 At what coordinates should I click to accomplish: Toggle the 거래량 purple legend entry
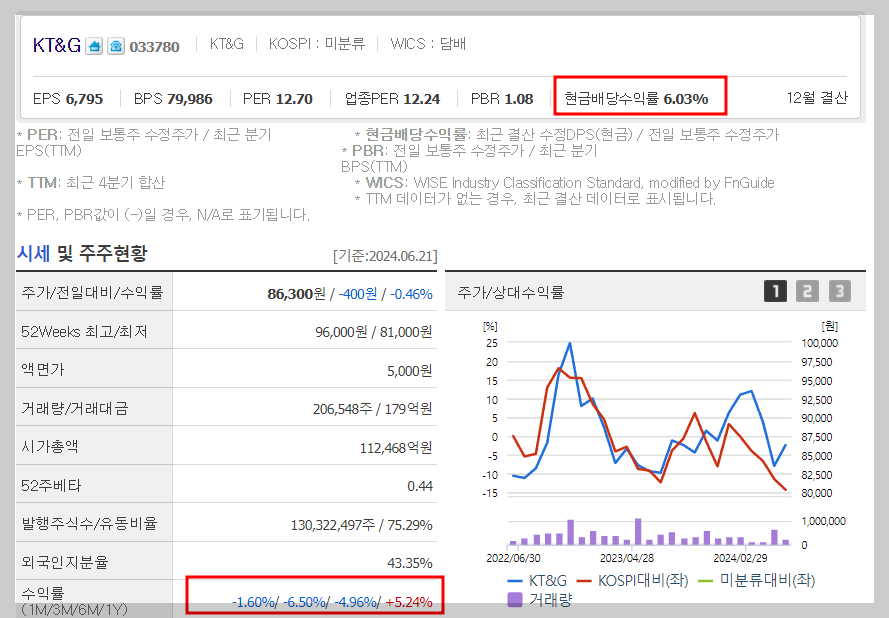(x=539, y=599)
